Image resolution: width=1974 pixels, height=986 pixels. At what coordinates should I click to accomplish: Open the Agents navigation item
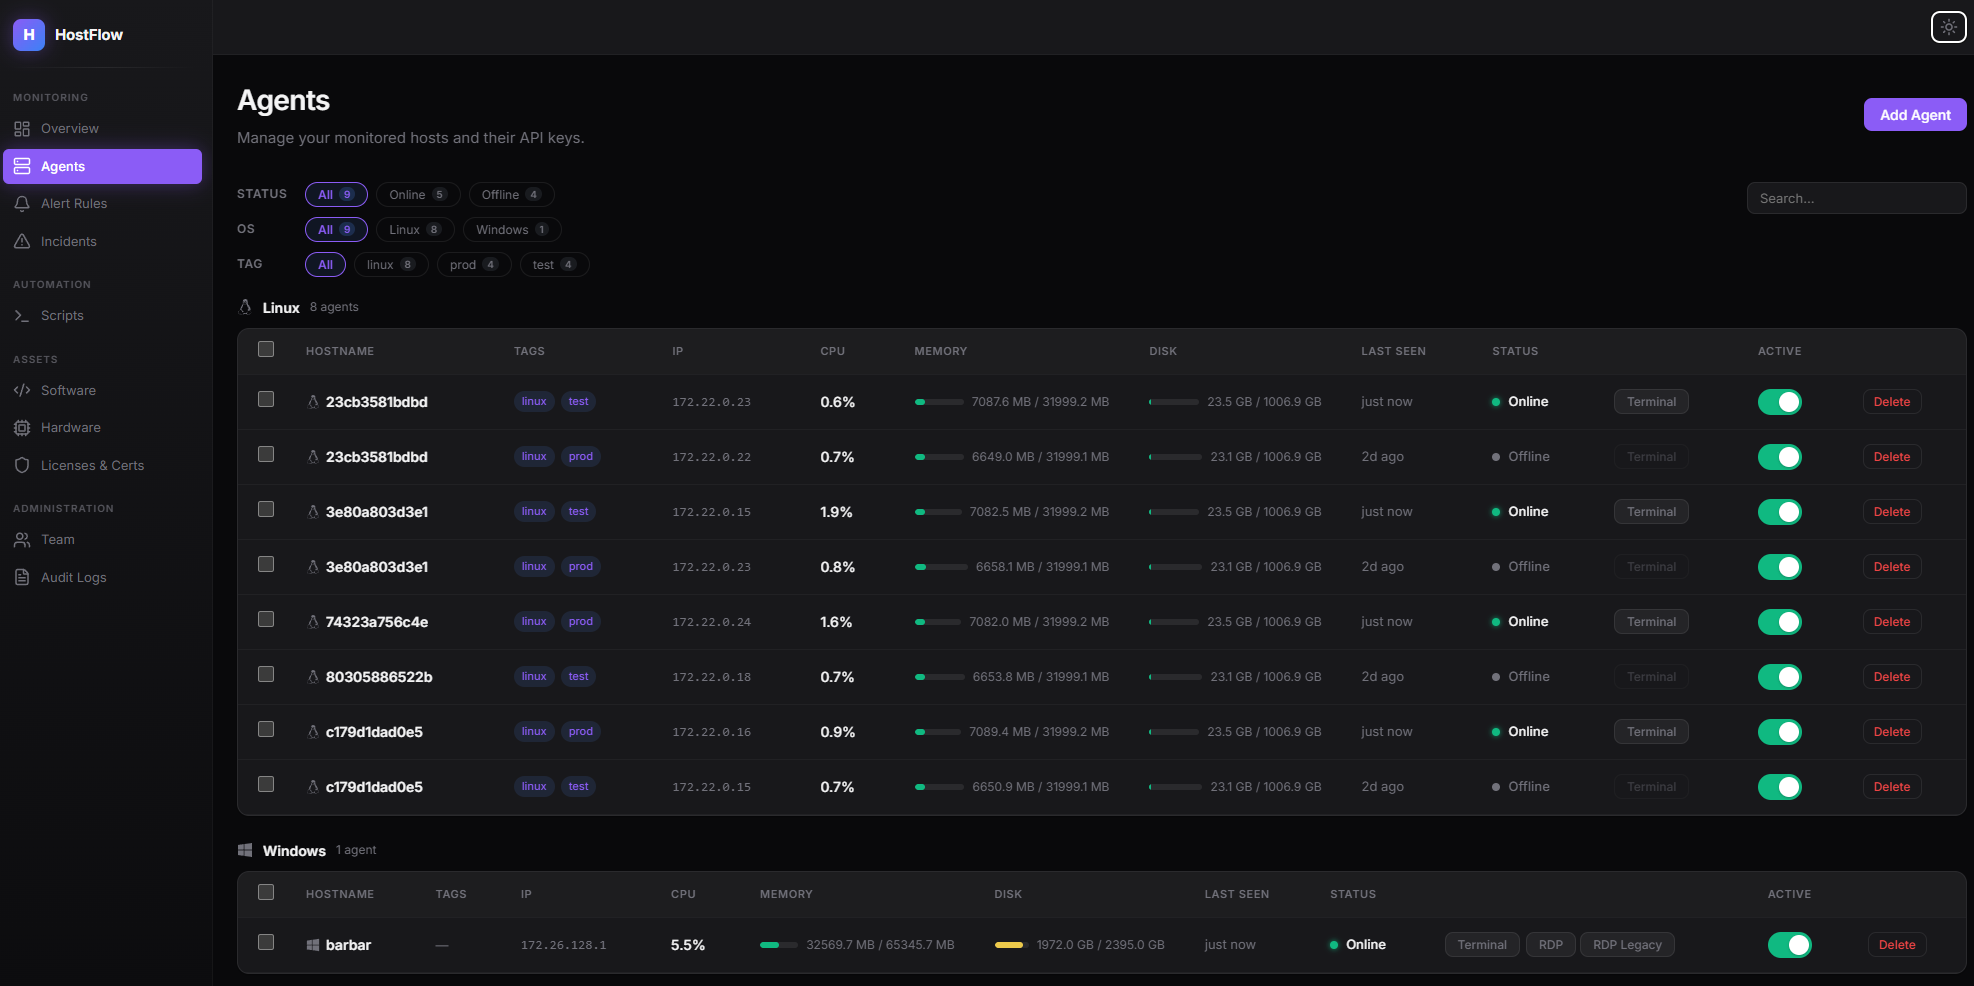pos(63,166)
